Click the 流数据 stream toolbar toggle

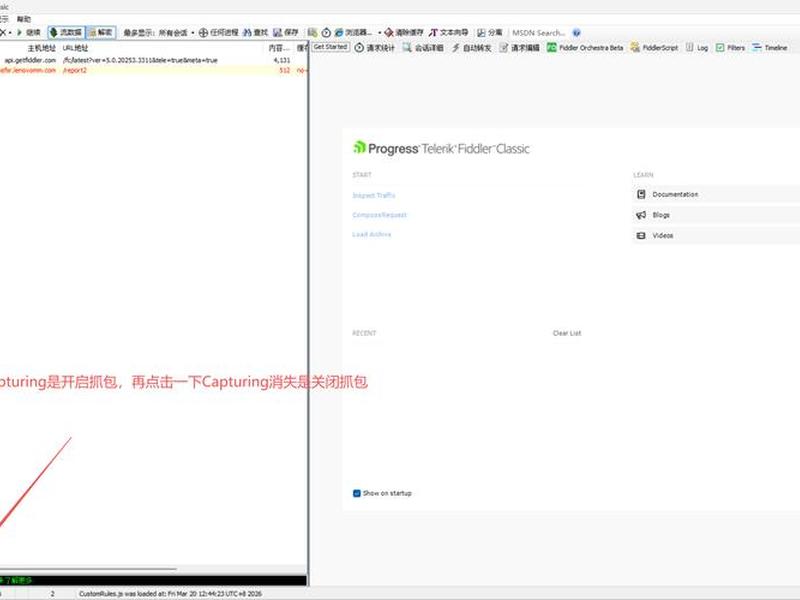click(x=66, y=33)
